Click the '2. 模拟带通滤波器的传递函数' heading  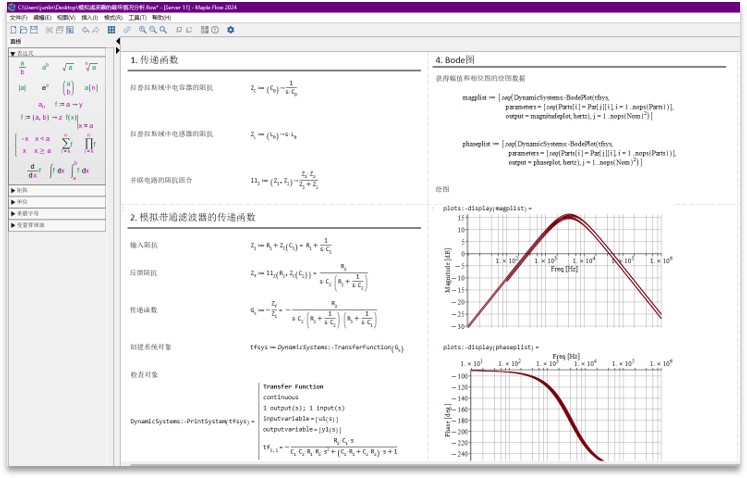pos(193,217)
